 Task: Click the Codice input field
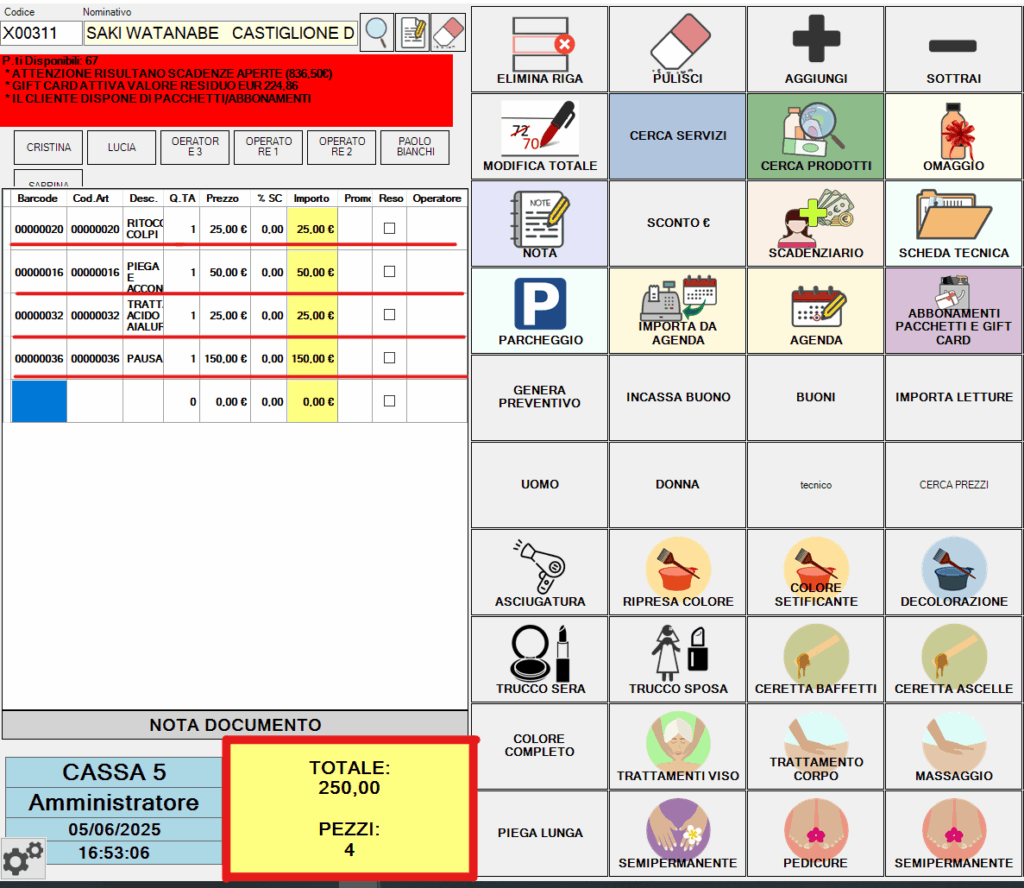41,33
